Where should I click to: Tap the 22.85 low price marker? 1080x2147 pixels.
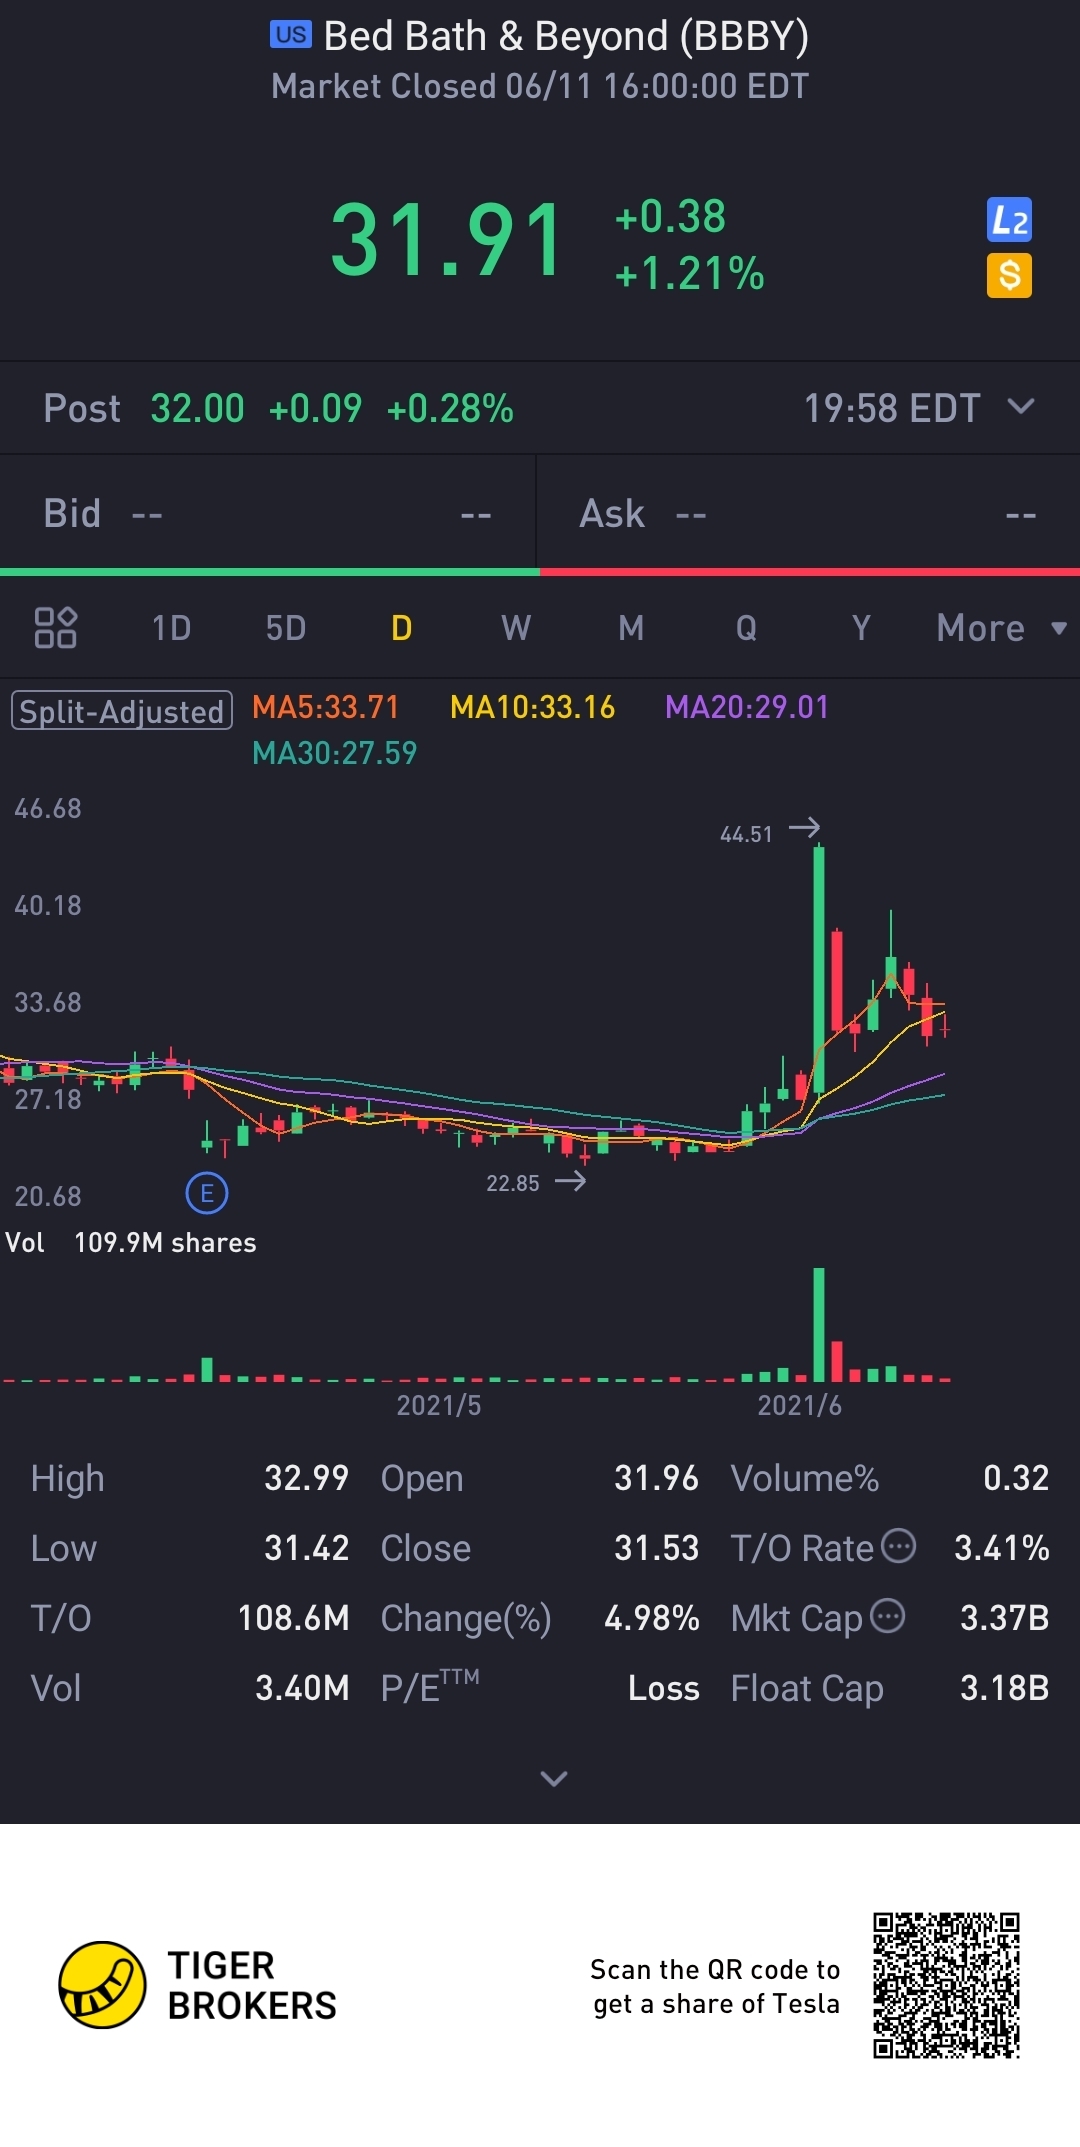(513, 1183)
